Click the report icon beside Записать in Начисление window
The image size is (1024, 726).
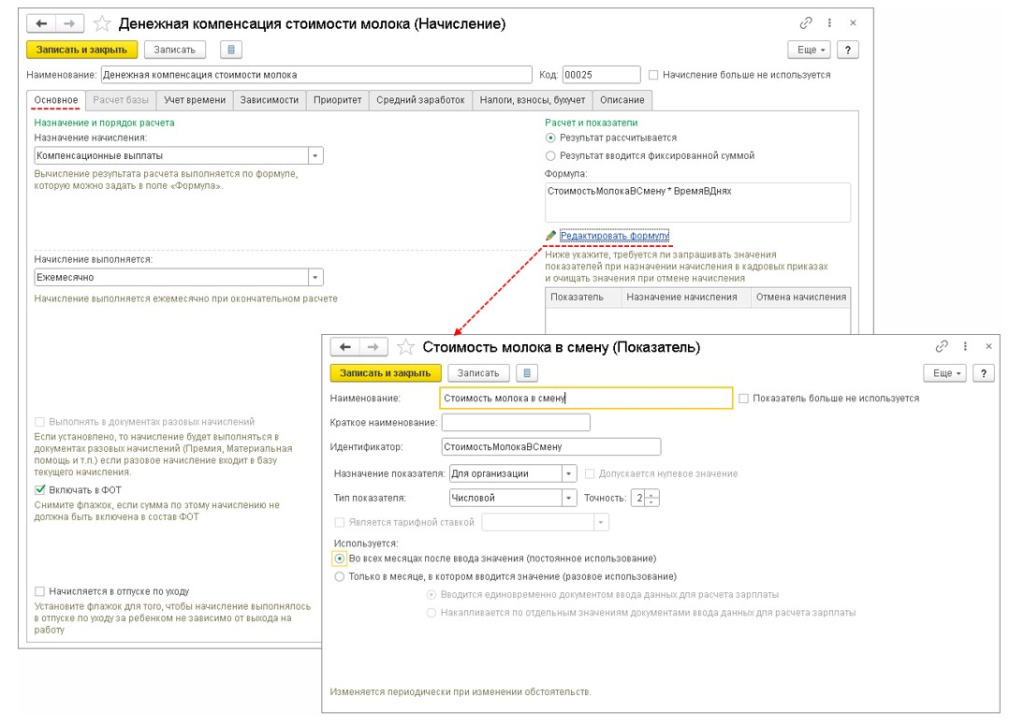(x=231, y=50)
